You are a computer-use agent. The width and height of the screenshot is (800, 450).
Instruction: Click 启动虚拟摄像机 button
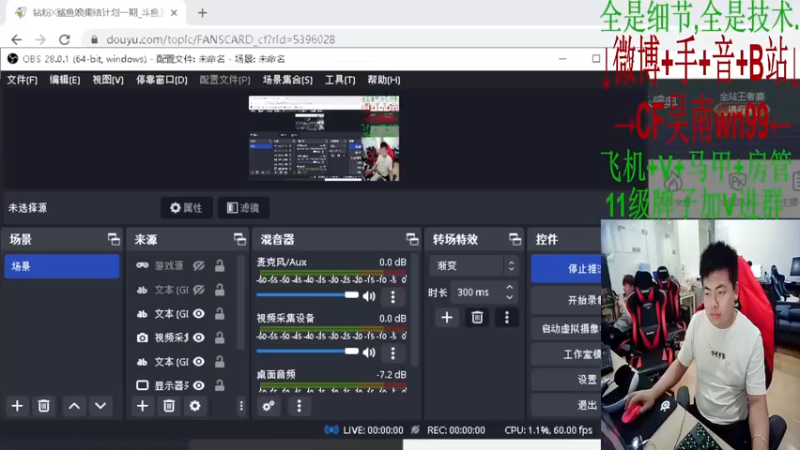pos(566,328)
